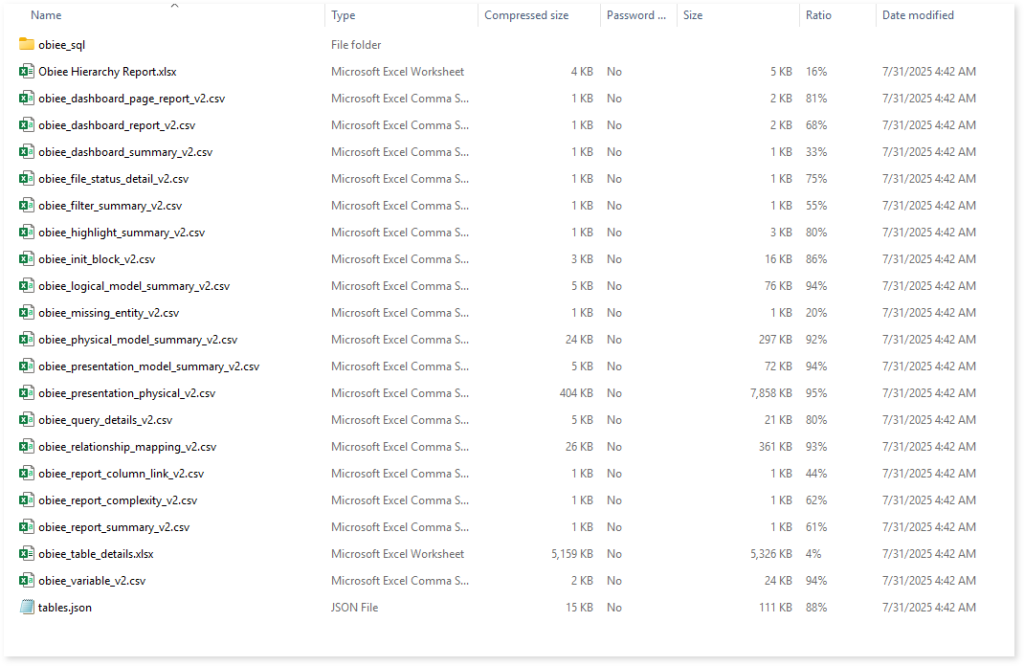Click the tables.json file icon

pyautogui.click(x=27, y=607)
